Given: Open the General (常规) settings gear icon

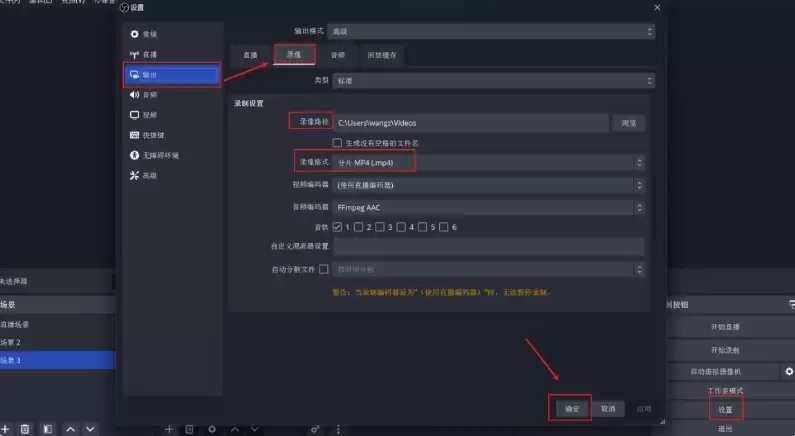Looking at the screenshot, I should coord(134,34).
